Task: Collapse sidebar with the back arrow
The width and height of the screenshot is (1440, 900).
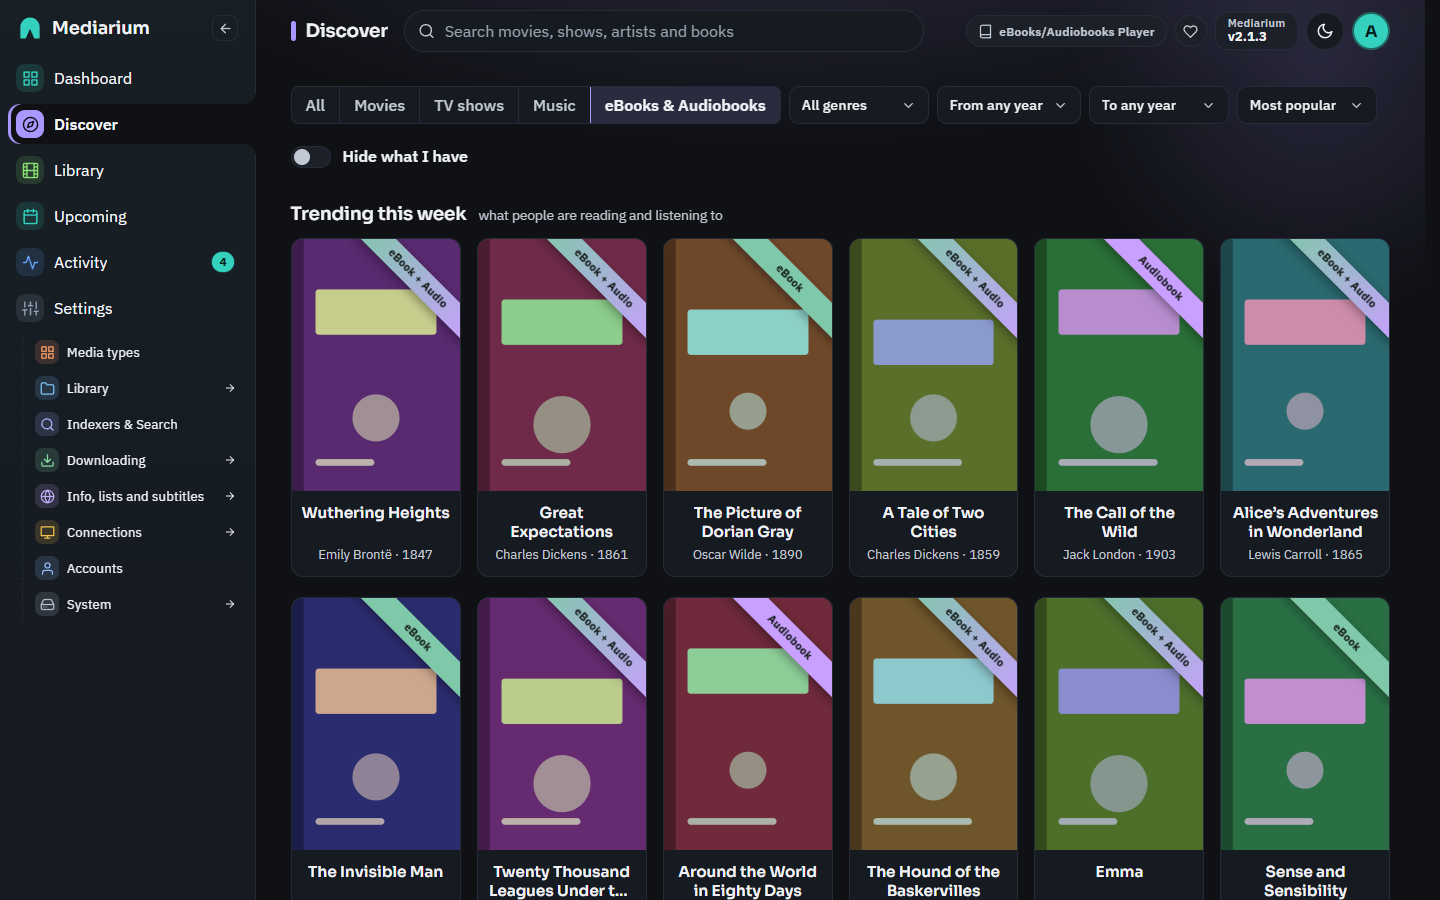Action: [225, 28]
